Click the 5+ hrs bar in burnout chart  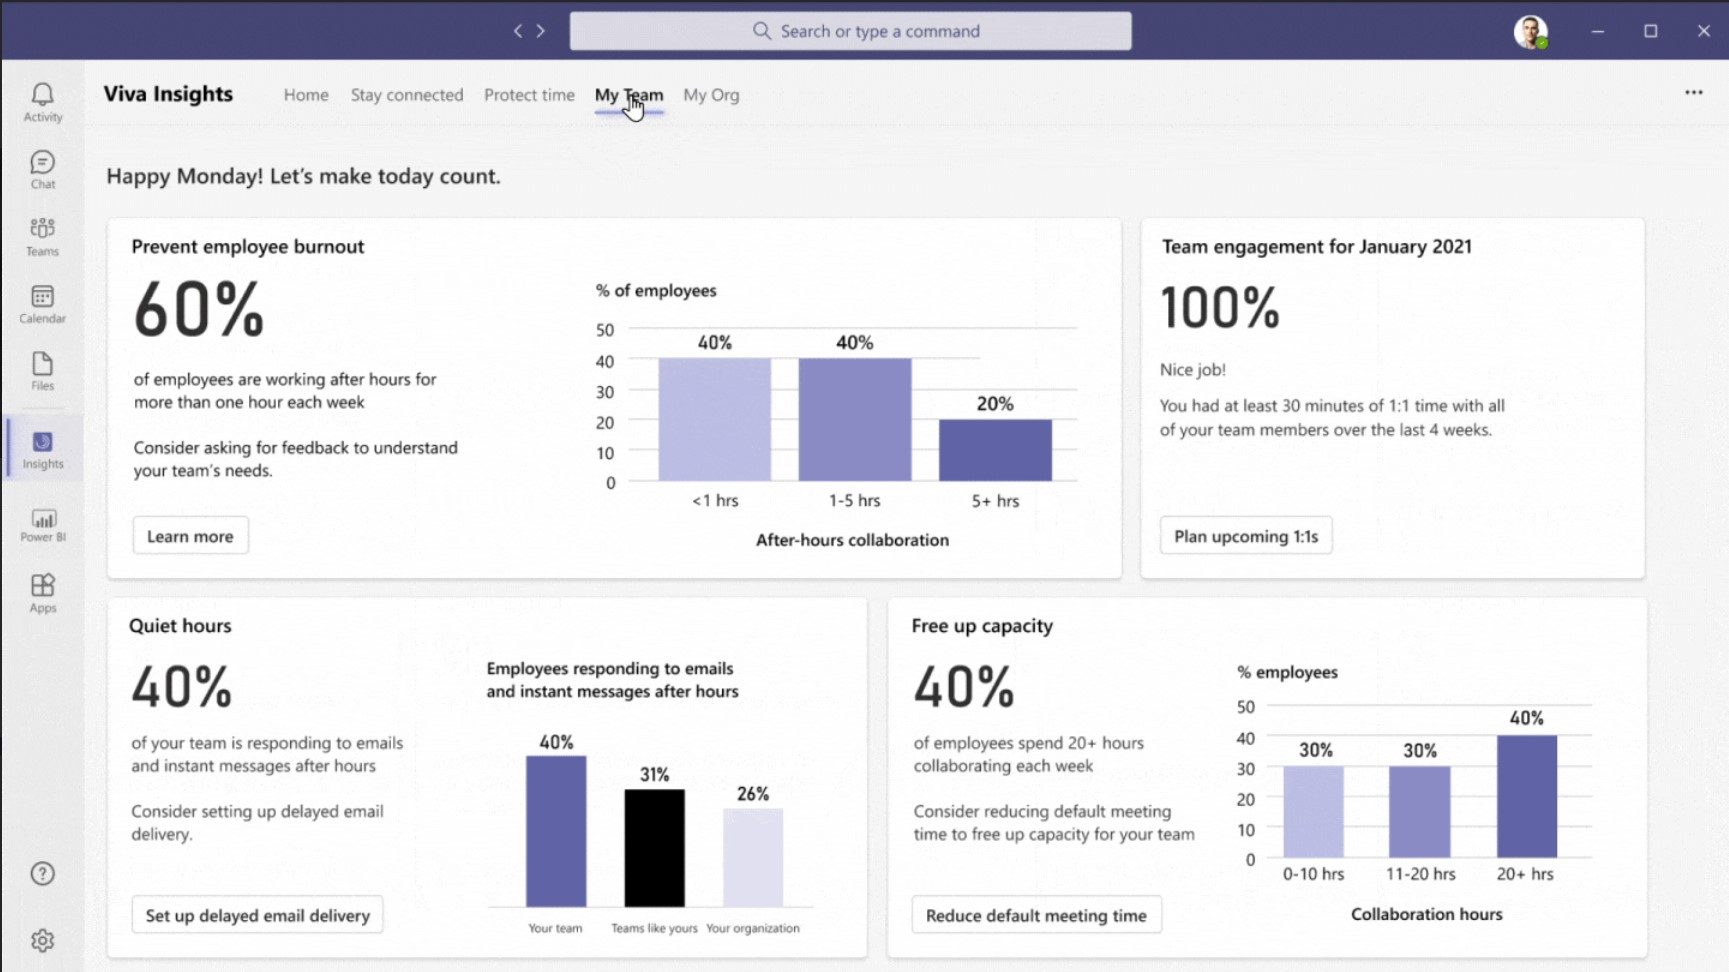coord(995,451)
